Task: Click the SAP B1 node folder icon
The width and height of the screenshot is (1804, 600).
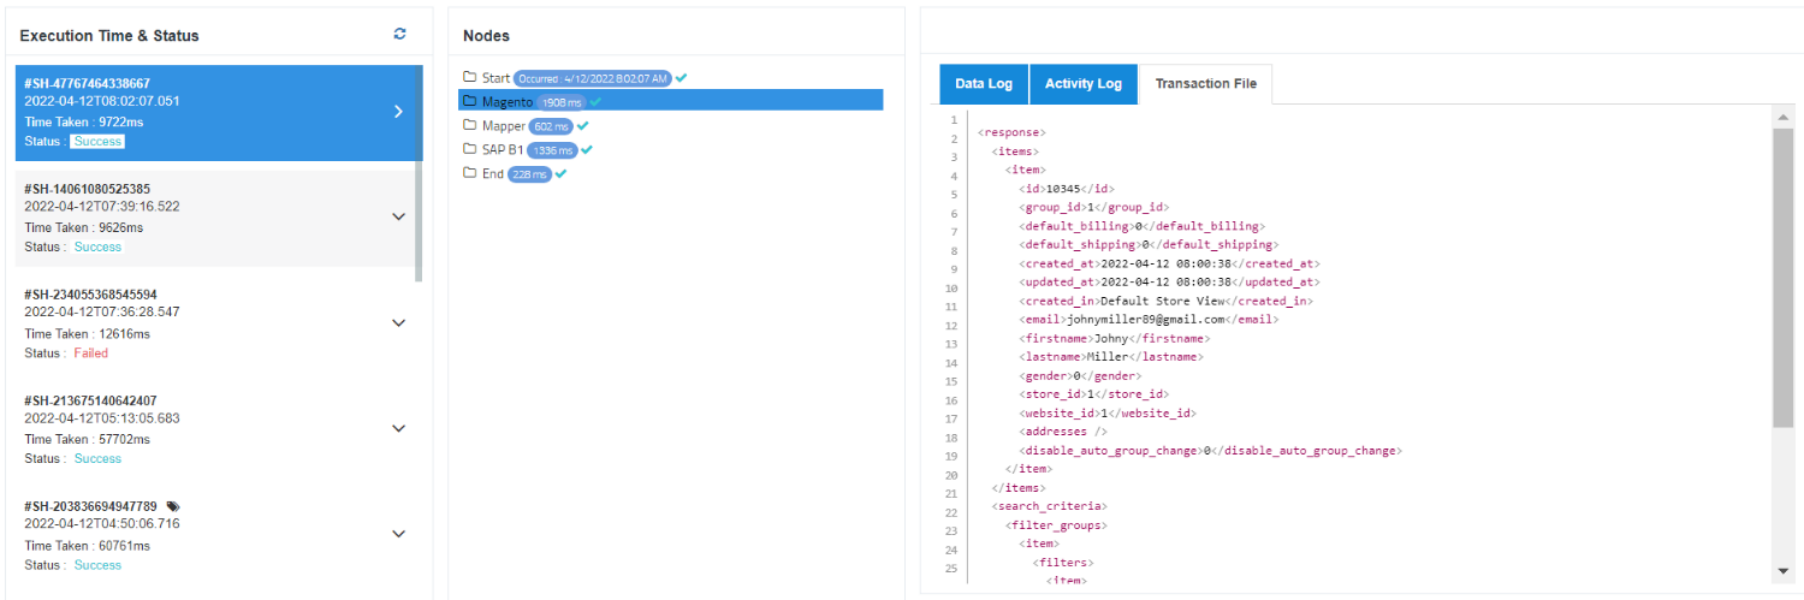Action: click(470, 149)
